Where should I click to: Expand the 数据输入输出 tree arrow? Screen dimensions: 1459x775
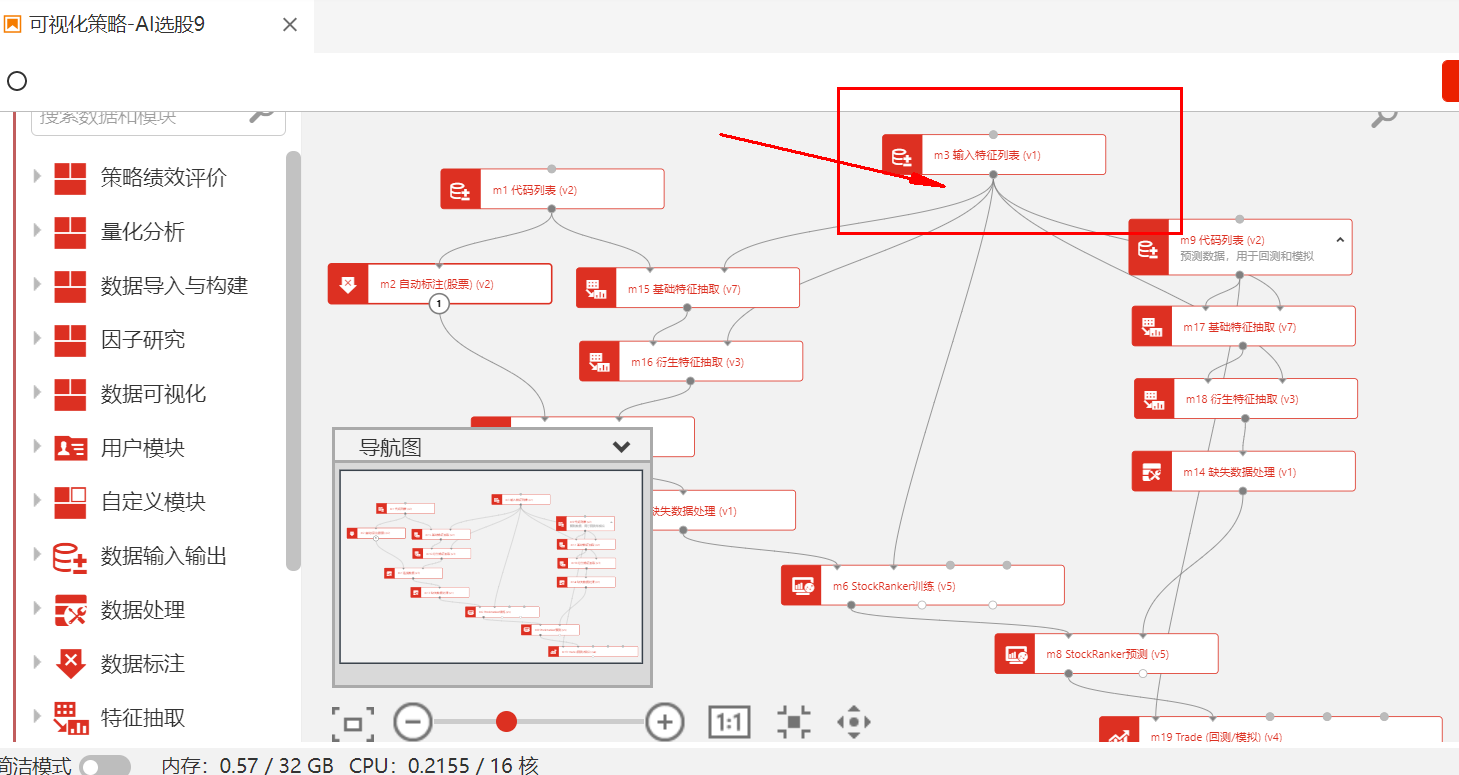tap(37, 555)
